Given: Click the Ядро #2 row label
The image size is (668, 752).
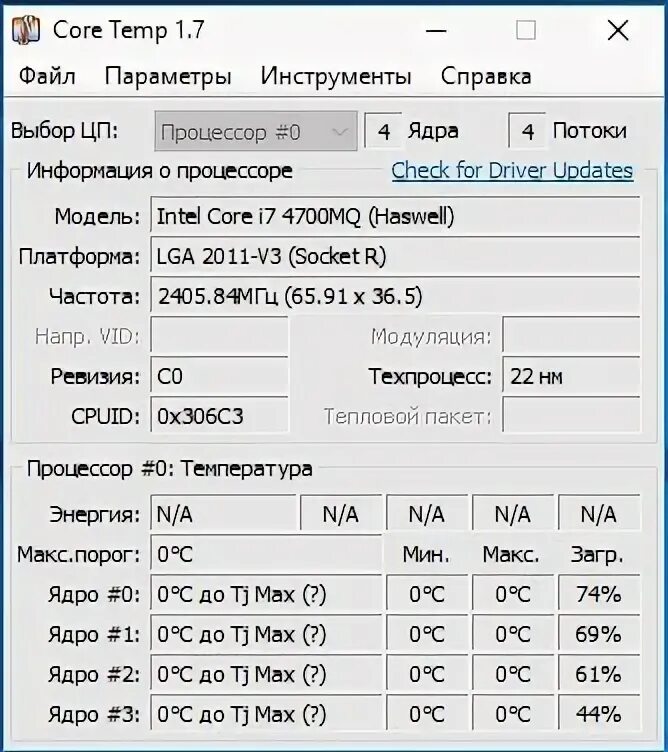Looking at the screenshot, I should tap(94, 675).
